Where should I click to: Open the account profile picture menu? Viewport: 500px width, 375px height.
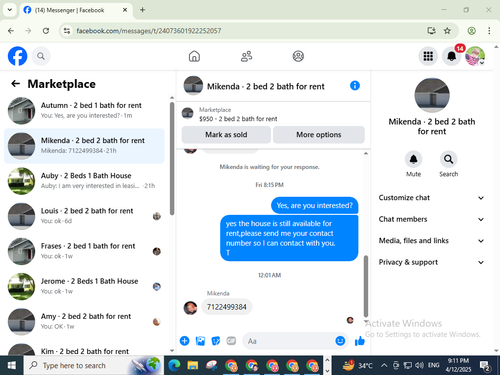(475, 56)
